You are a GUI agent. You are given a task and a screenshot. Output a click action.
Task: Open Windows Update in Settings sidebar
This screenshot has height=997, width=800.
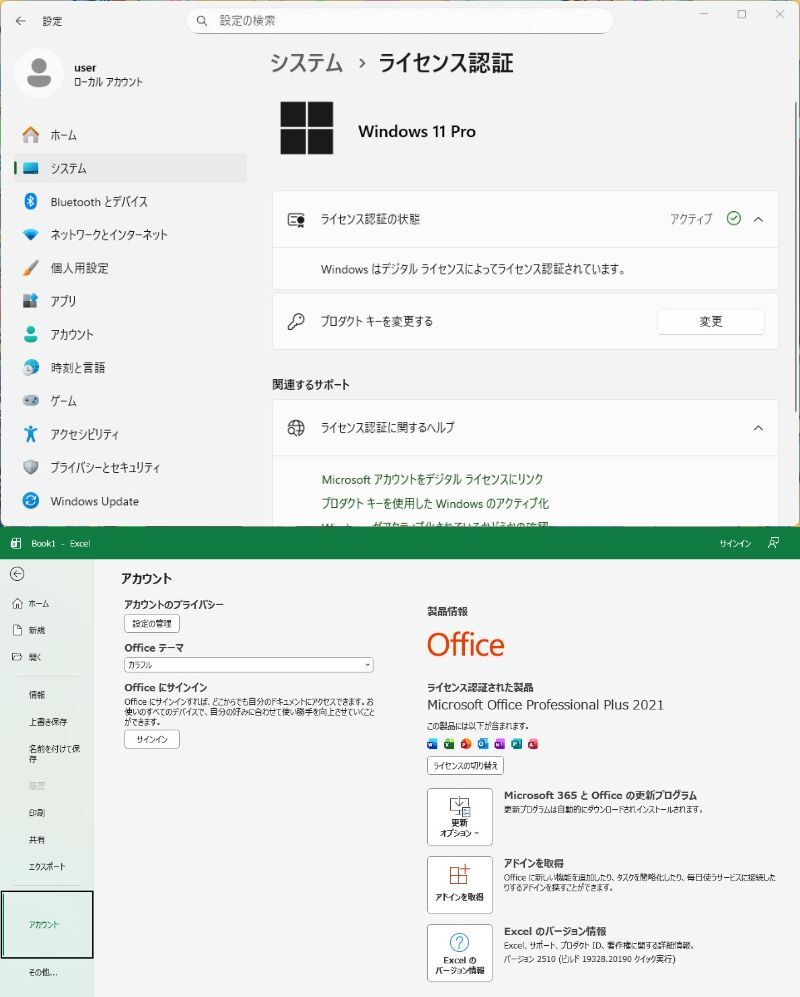[x=130, y=500]
